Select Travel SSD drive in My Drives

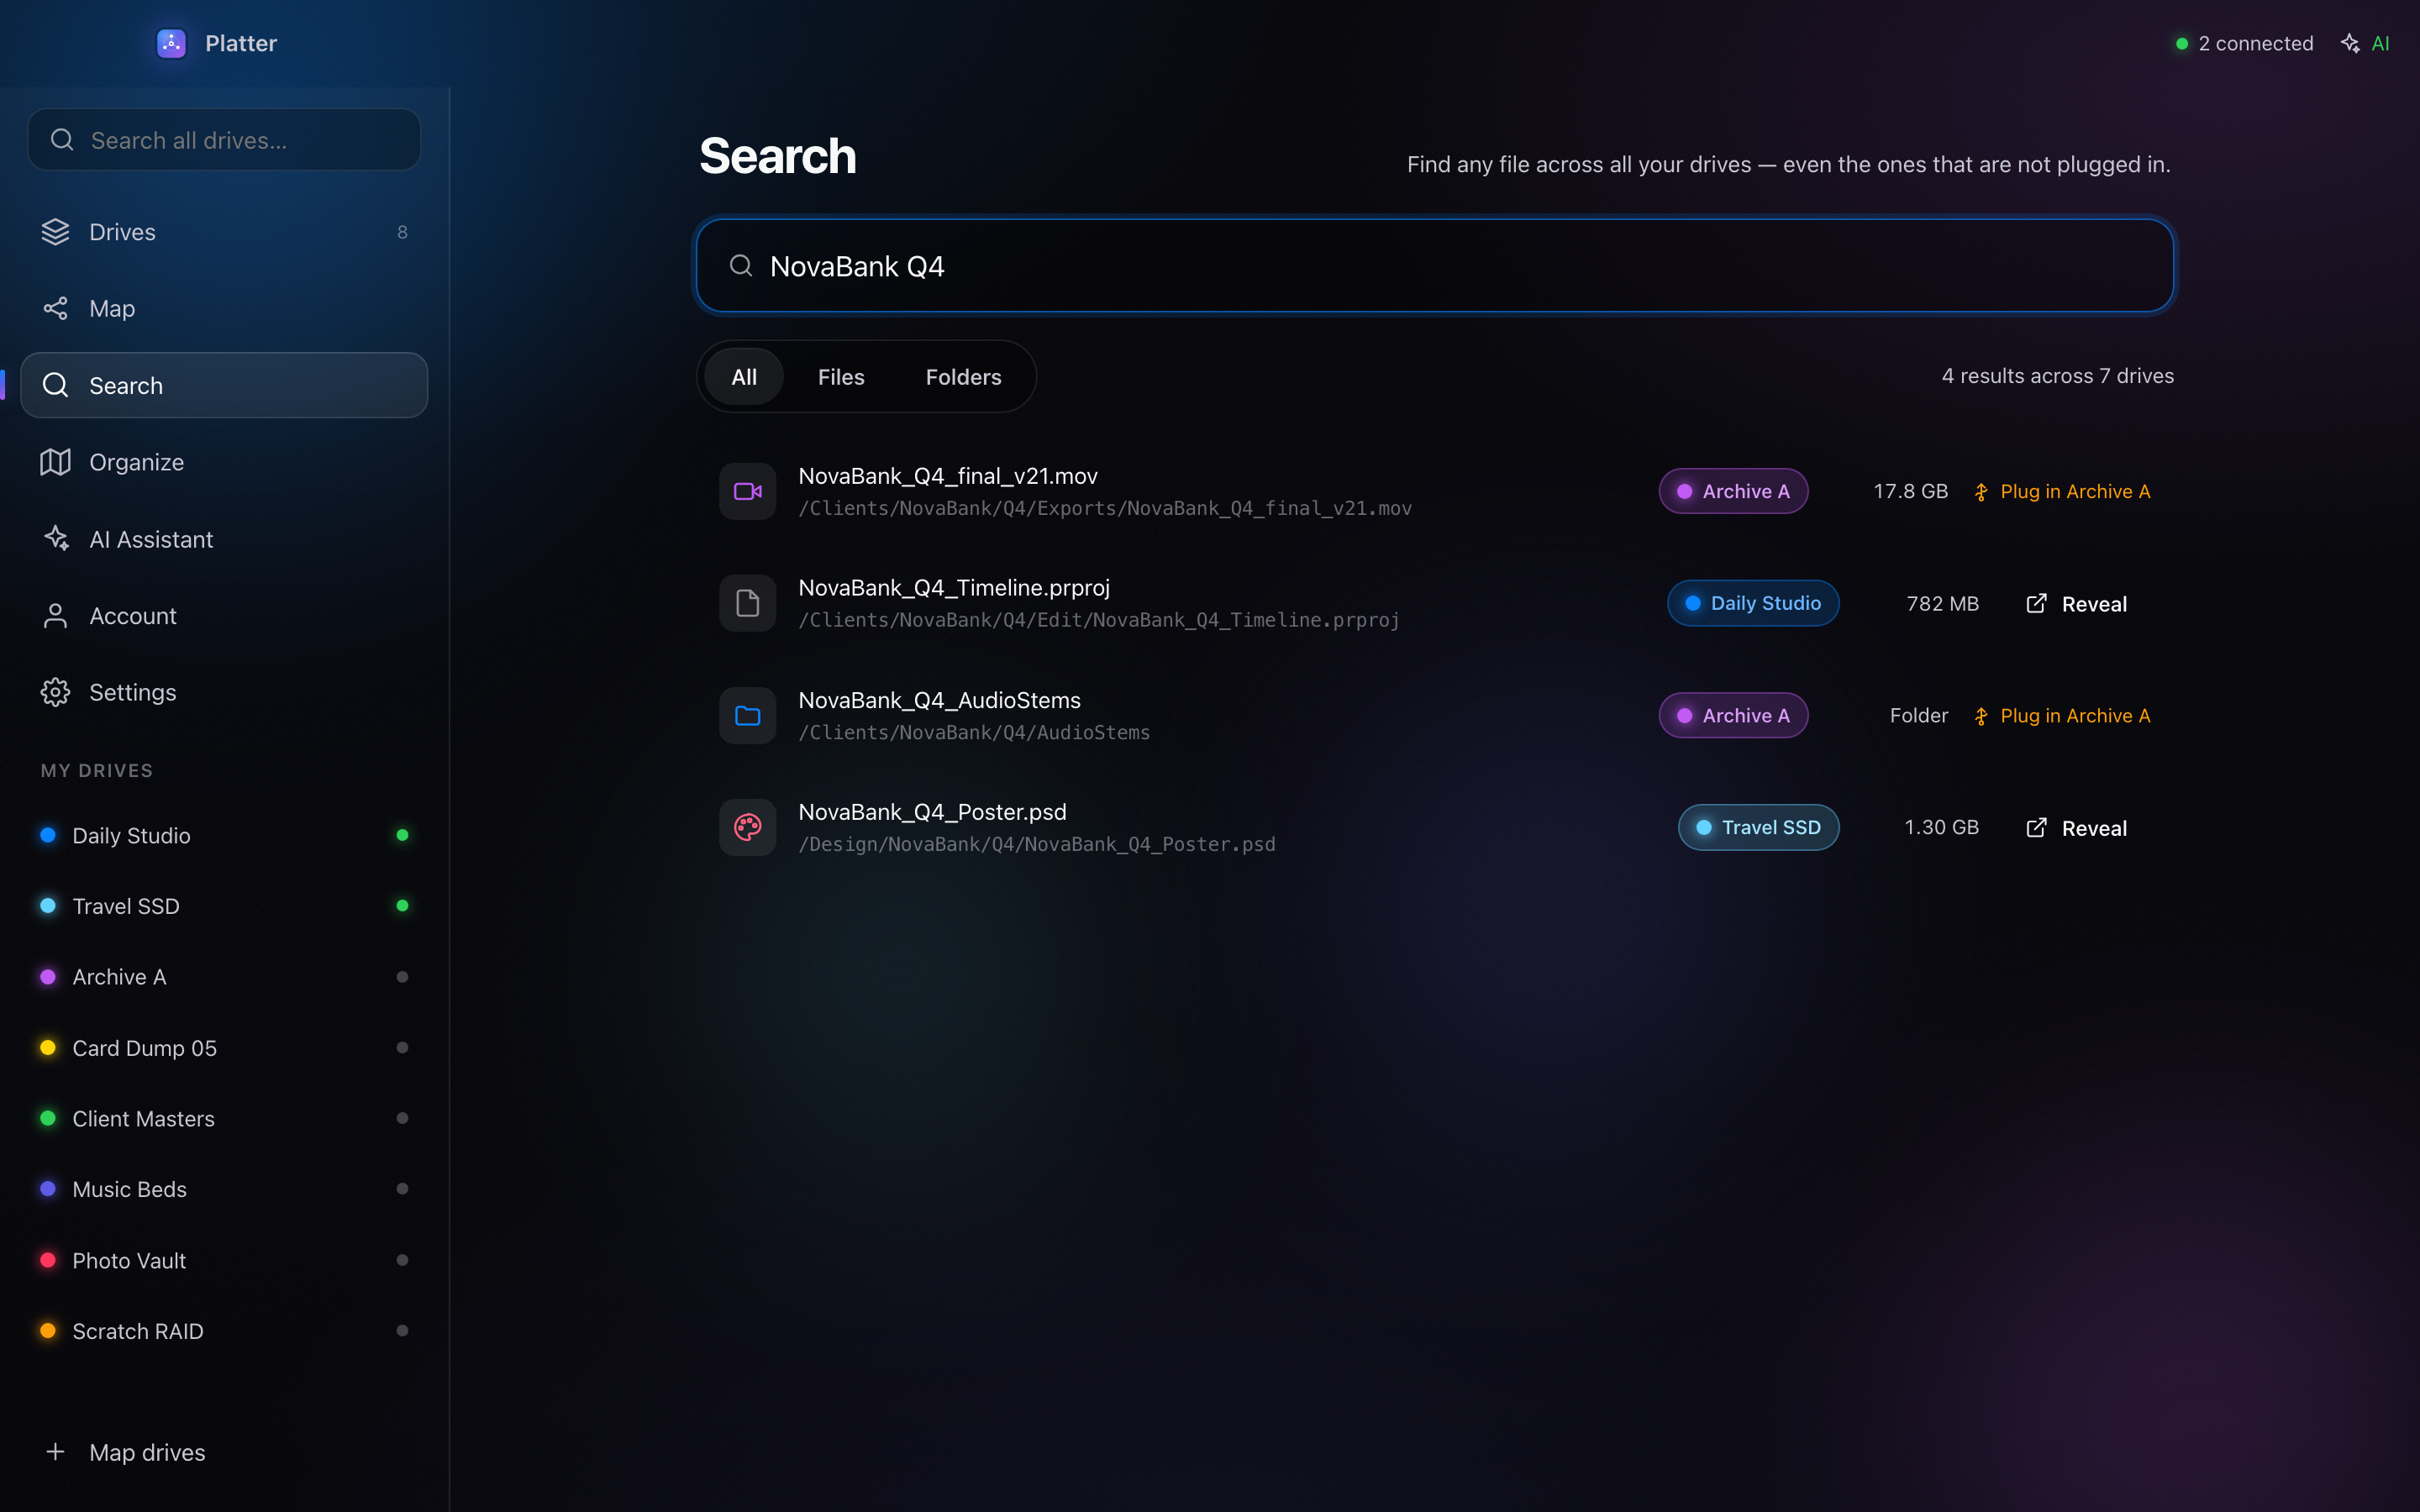(224, 906)
